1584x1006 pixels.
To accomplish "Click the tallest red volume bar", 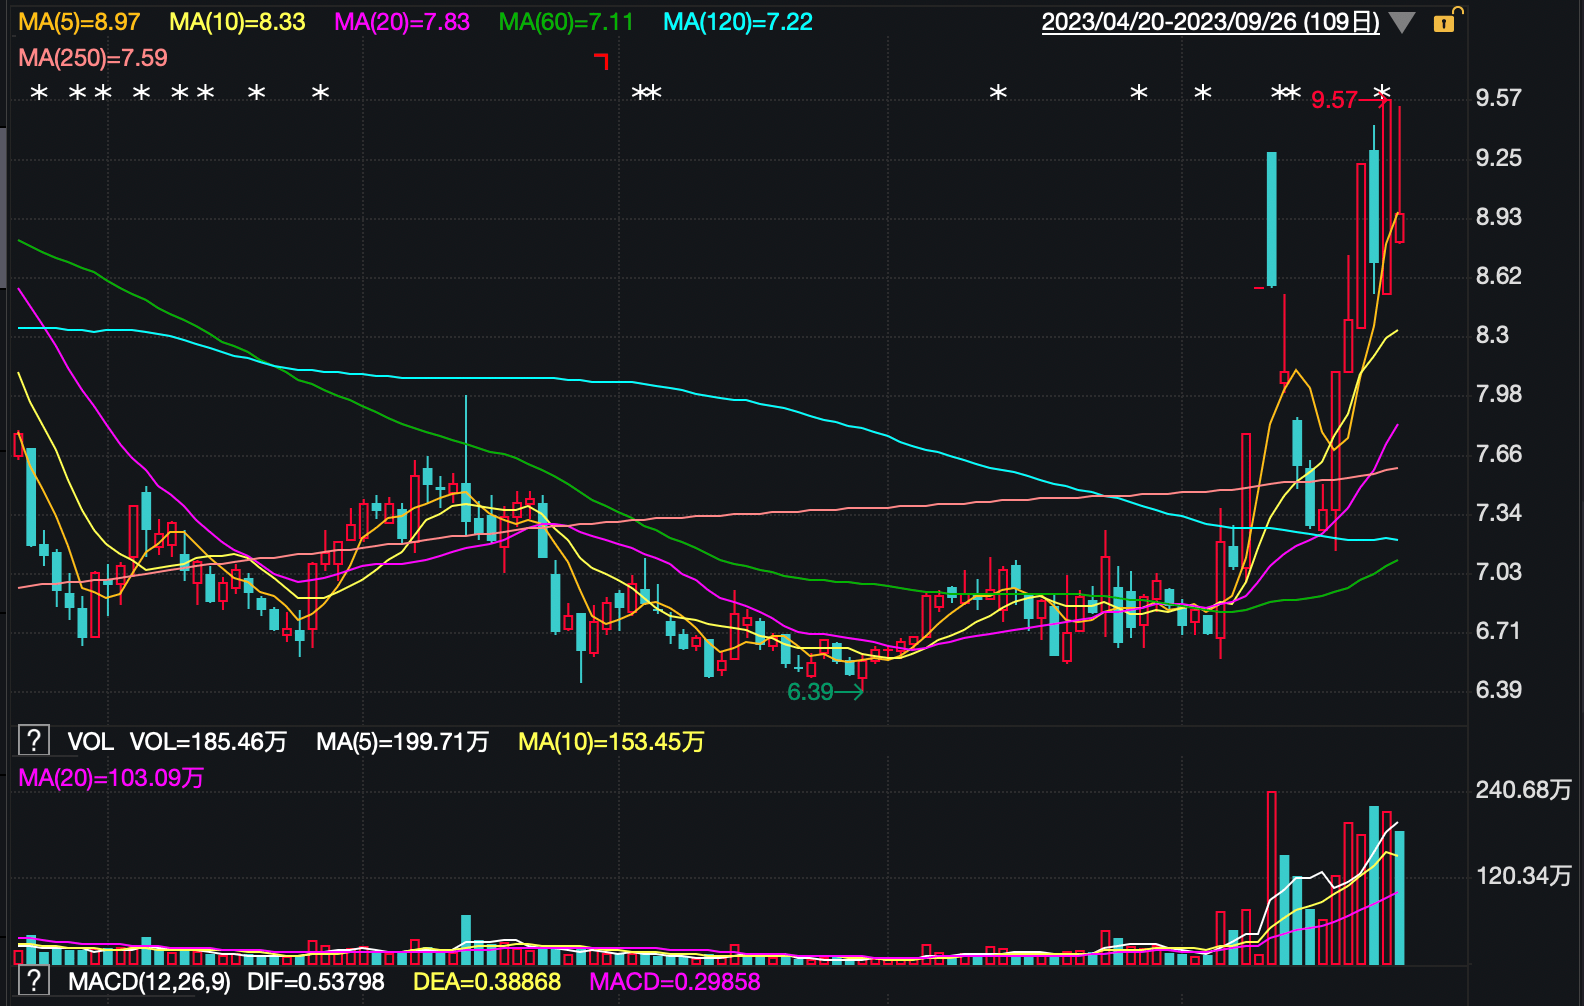I will click(1271, 878).
